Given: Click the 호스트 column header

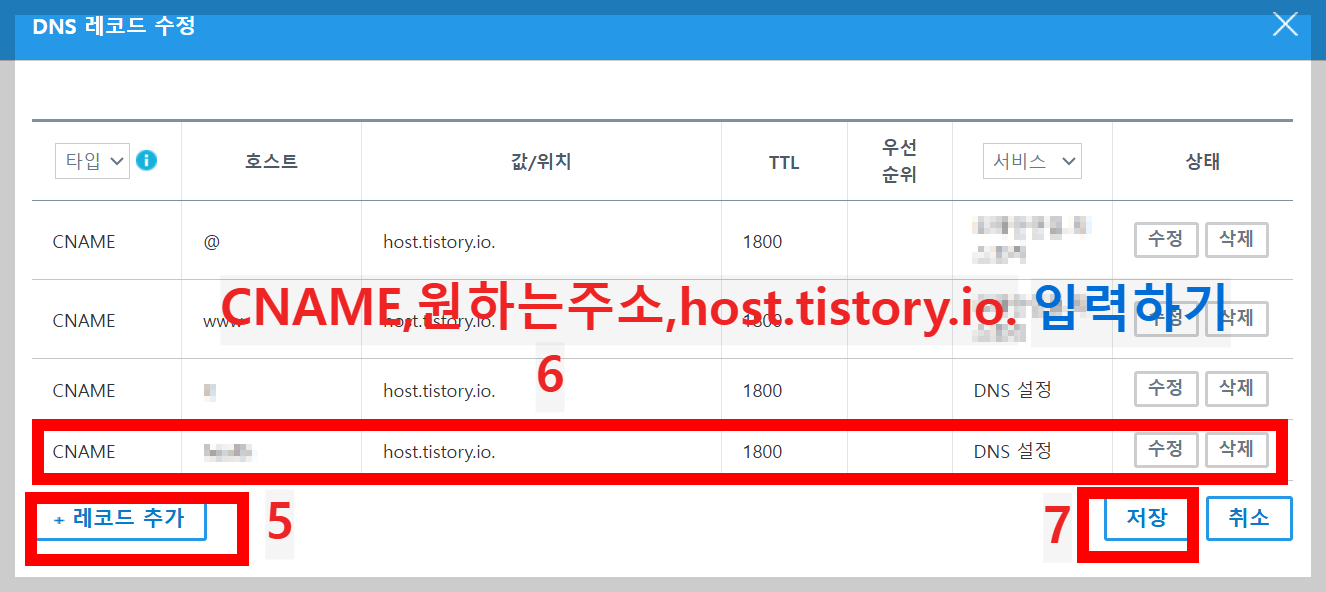Looking at the screenshot, I should pyautogui.click(x=271, y=160).
